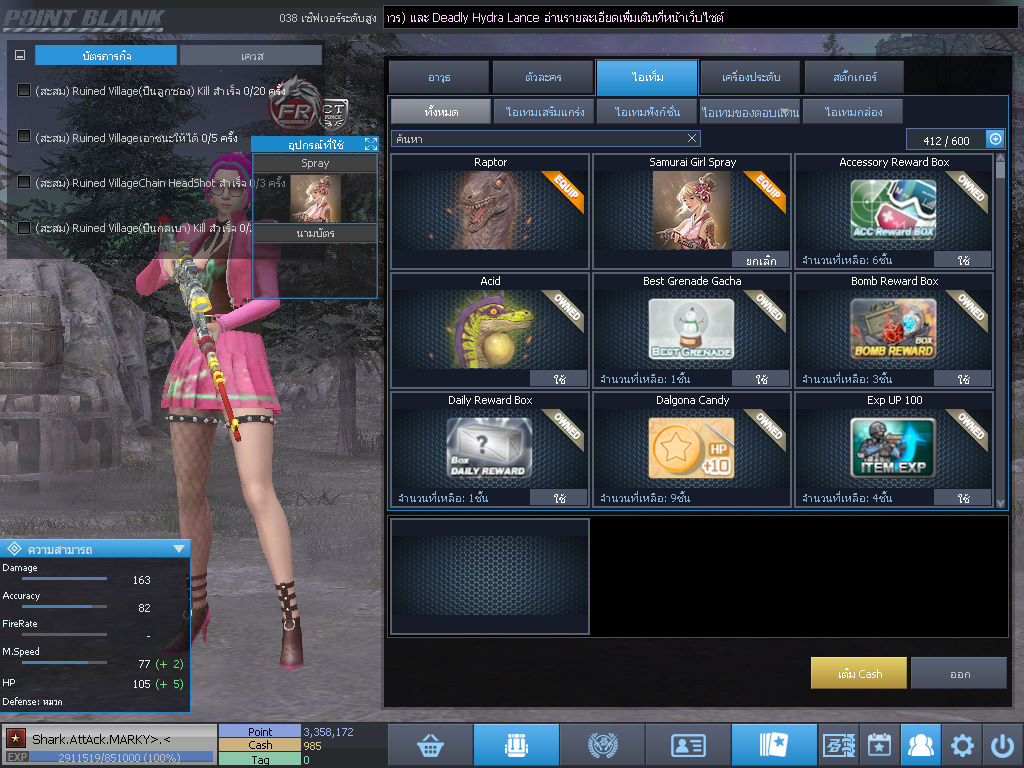Click the Point value 3,358,172
1024x768 pixels.
328,732
